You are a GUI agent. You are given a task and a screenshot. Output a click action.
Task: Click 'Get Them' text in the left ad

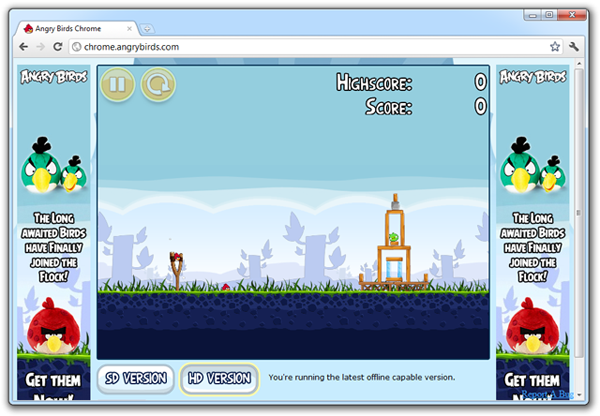click(x=53, y=380)
